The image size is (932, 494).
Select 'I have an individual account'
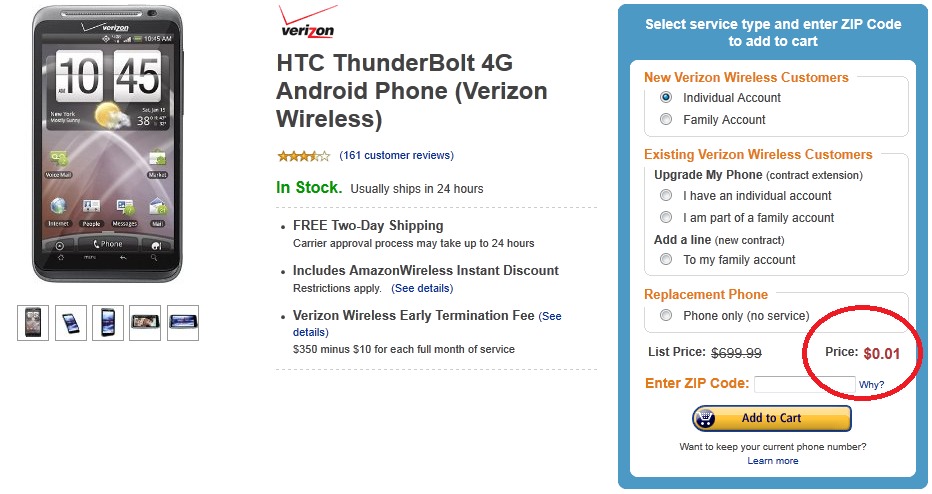click(666, 196)
